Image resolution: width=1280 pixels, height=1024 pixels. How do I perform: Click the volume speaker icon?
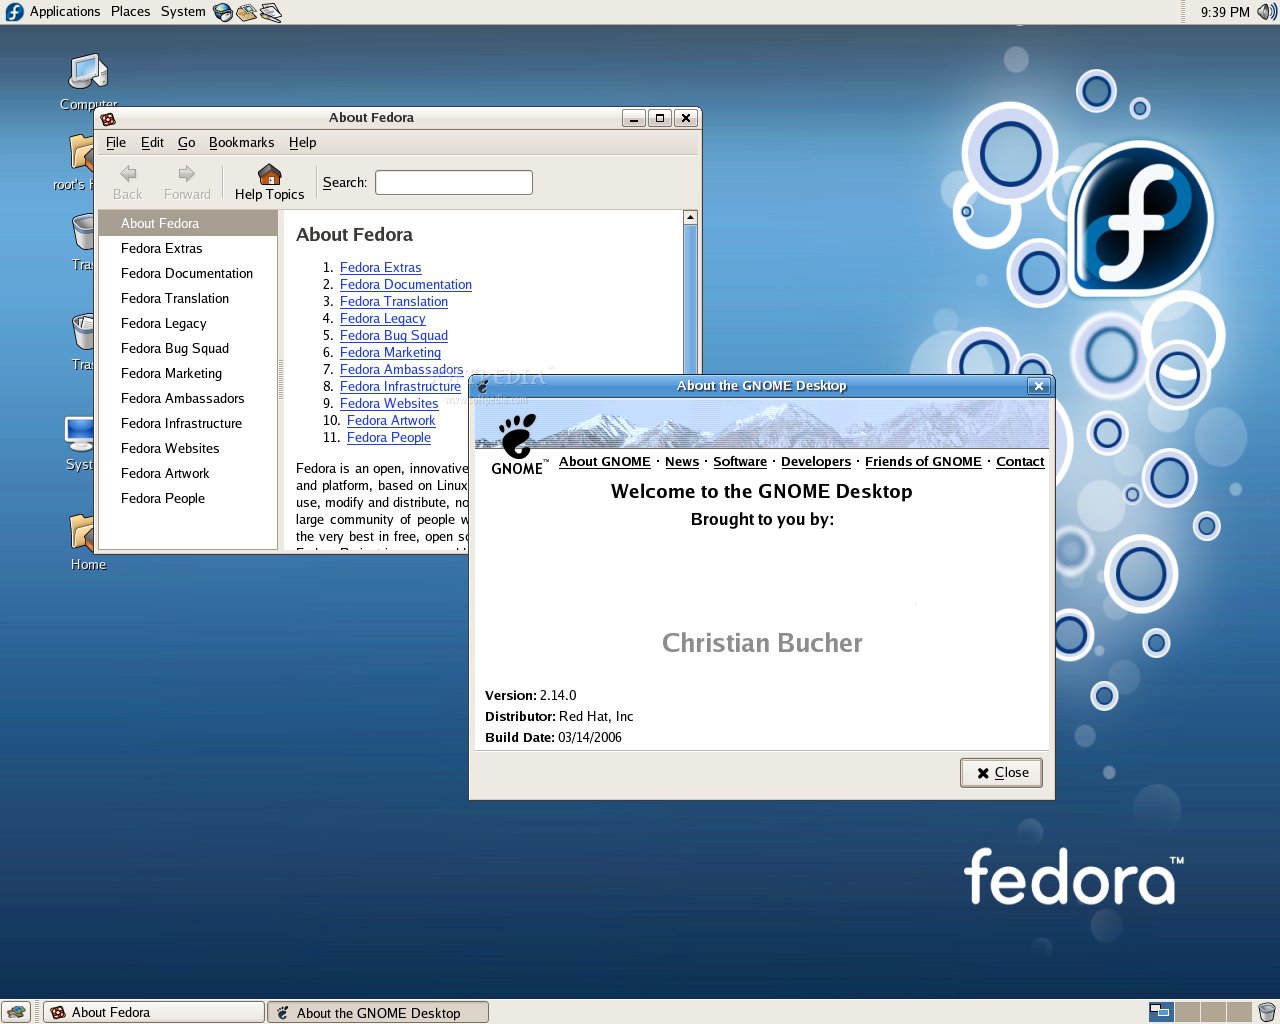tap(1267, 12)
